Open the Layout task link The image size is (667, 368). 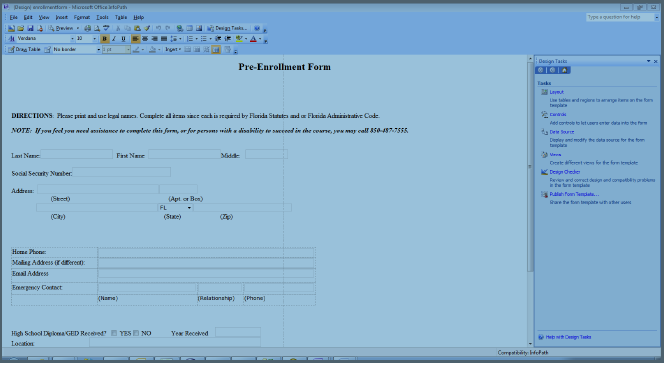556,92
